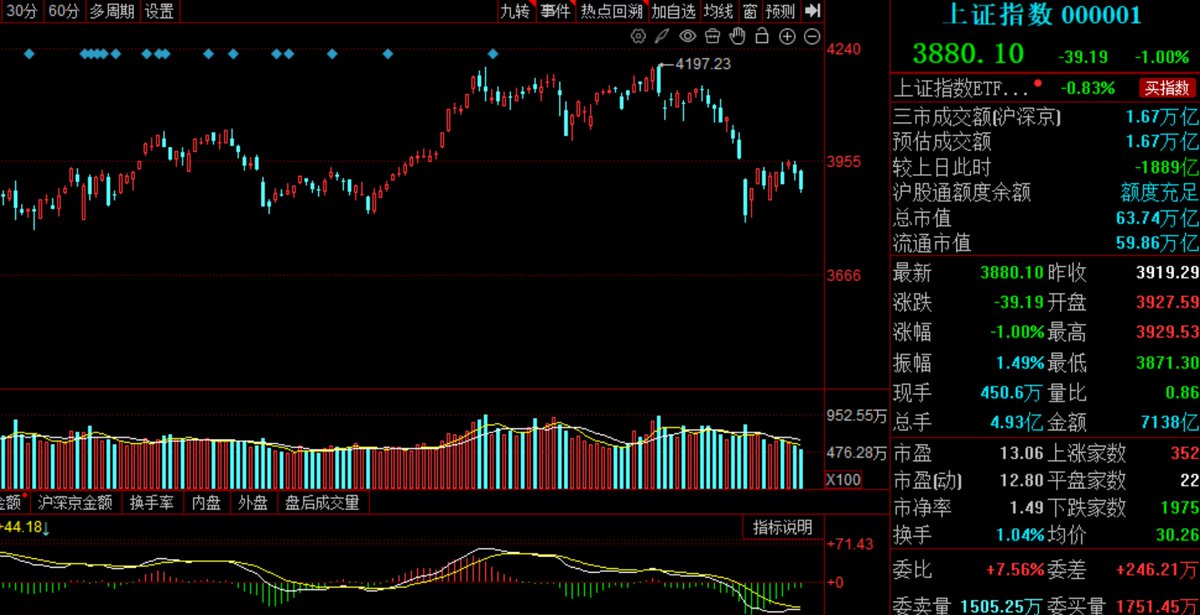The height and width of the screenshot is (615, 1200).
Task: Select 盘后成交量 indicator tab
Action: coord(320,502)
